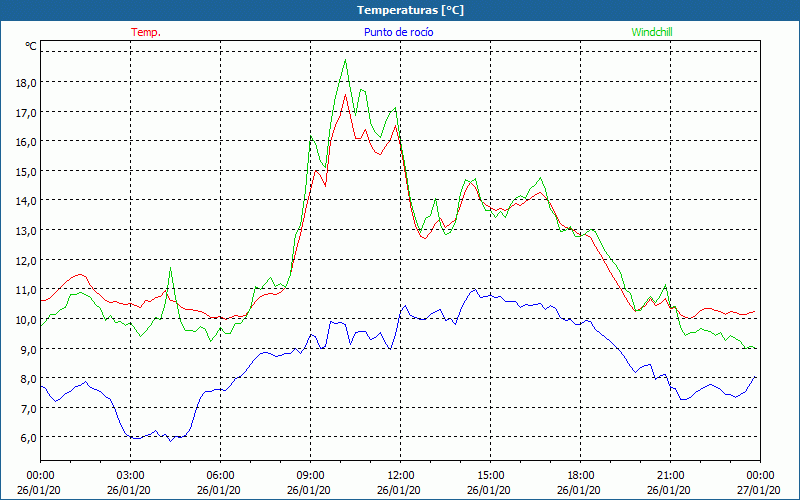Screen dimensions: 800x500
Task: Click the 17,0 y-axis value
Action: (26, 112)
